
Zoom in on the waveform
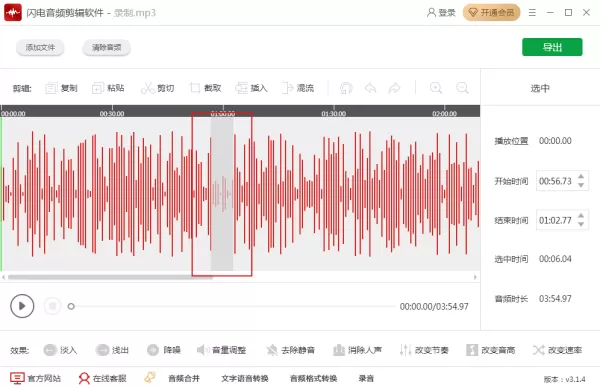pos(436,88)
